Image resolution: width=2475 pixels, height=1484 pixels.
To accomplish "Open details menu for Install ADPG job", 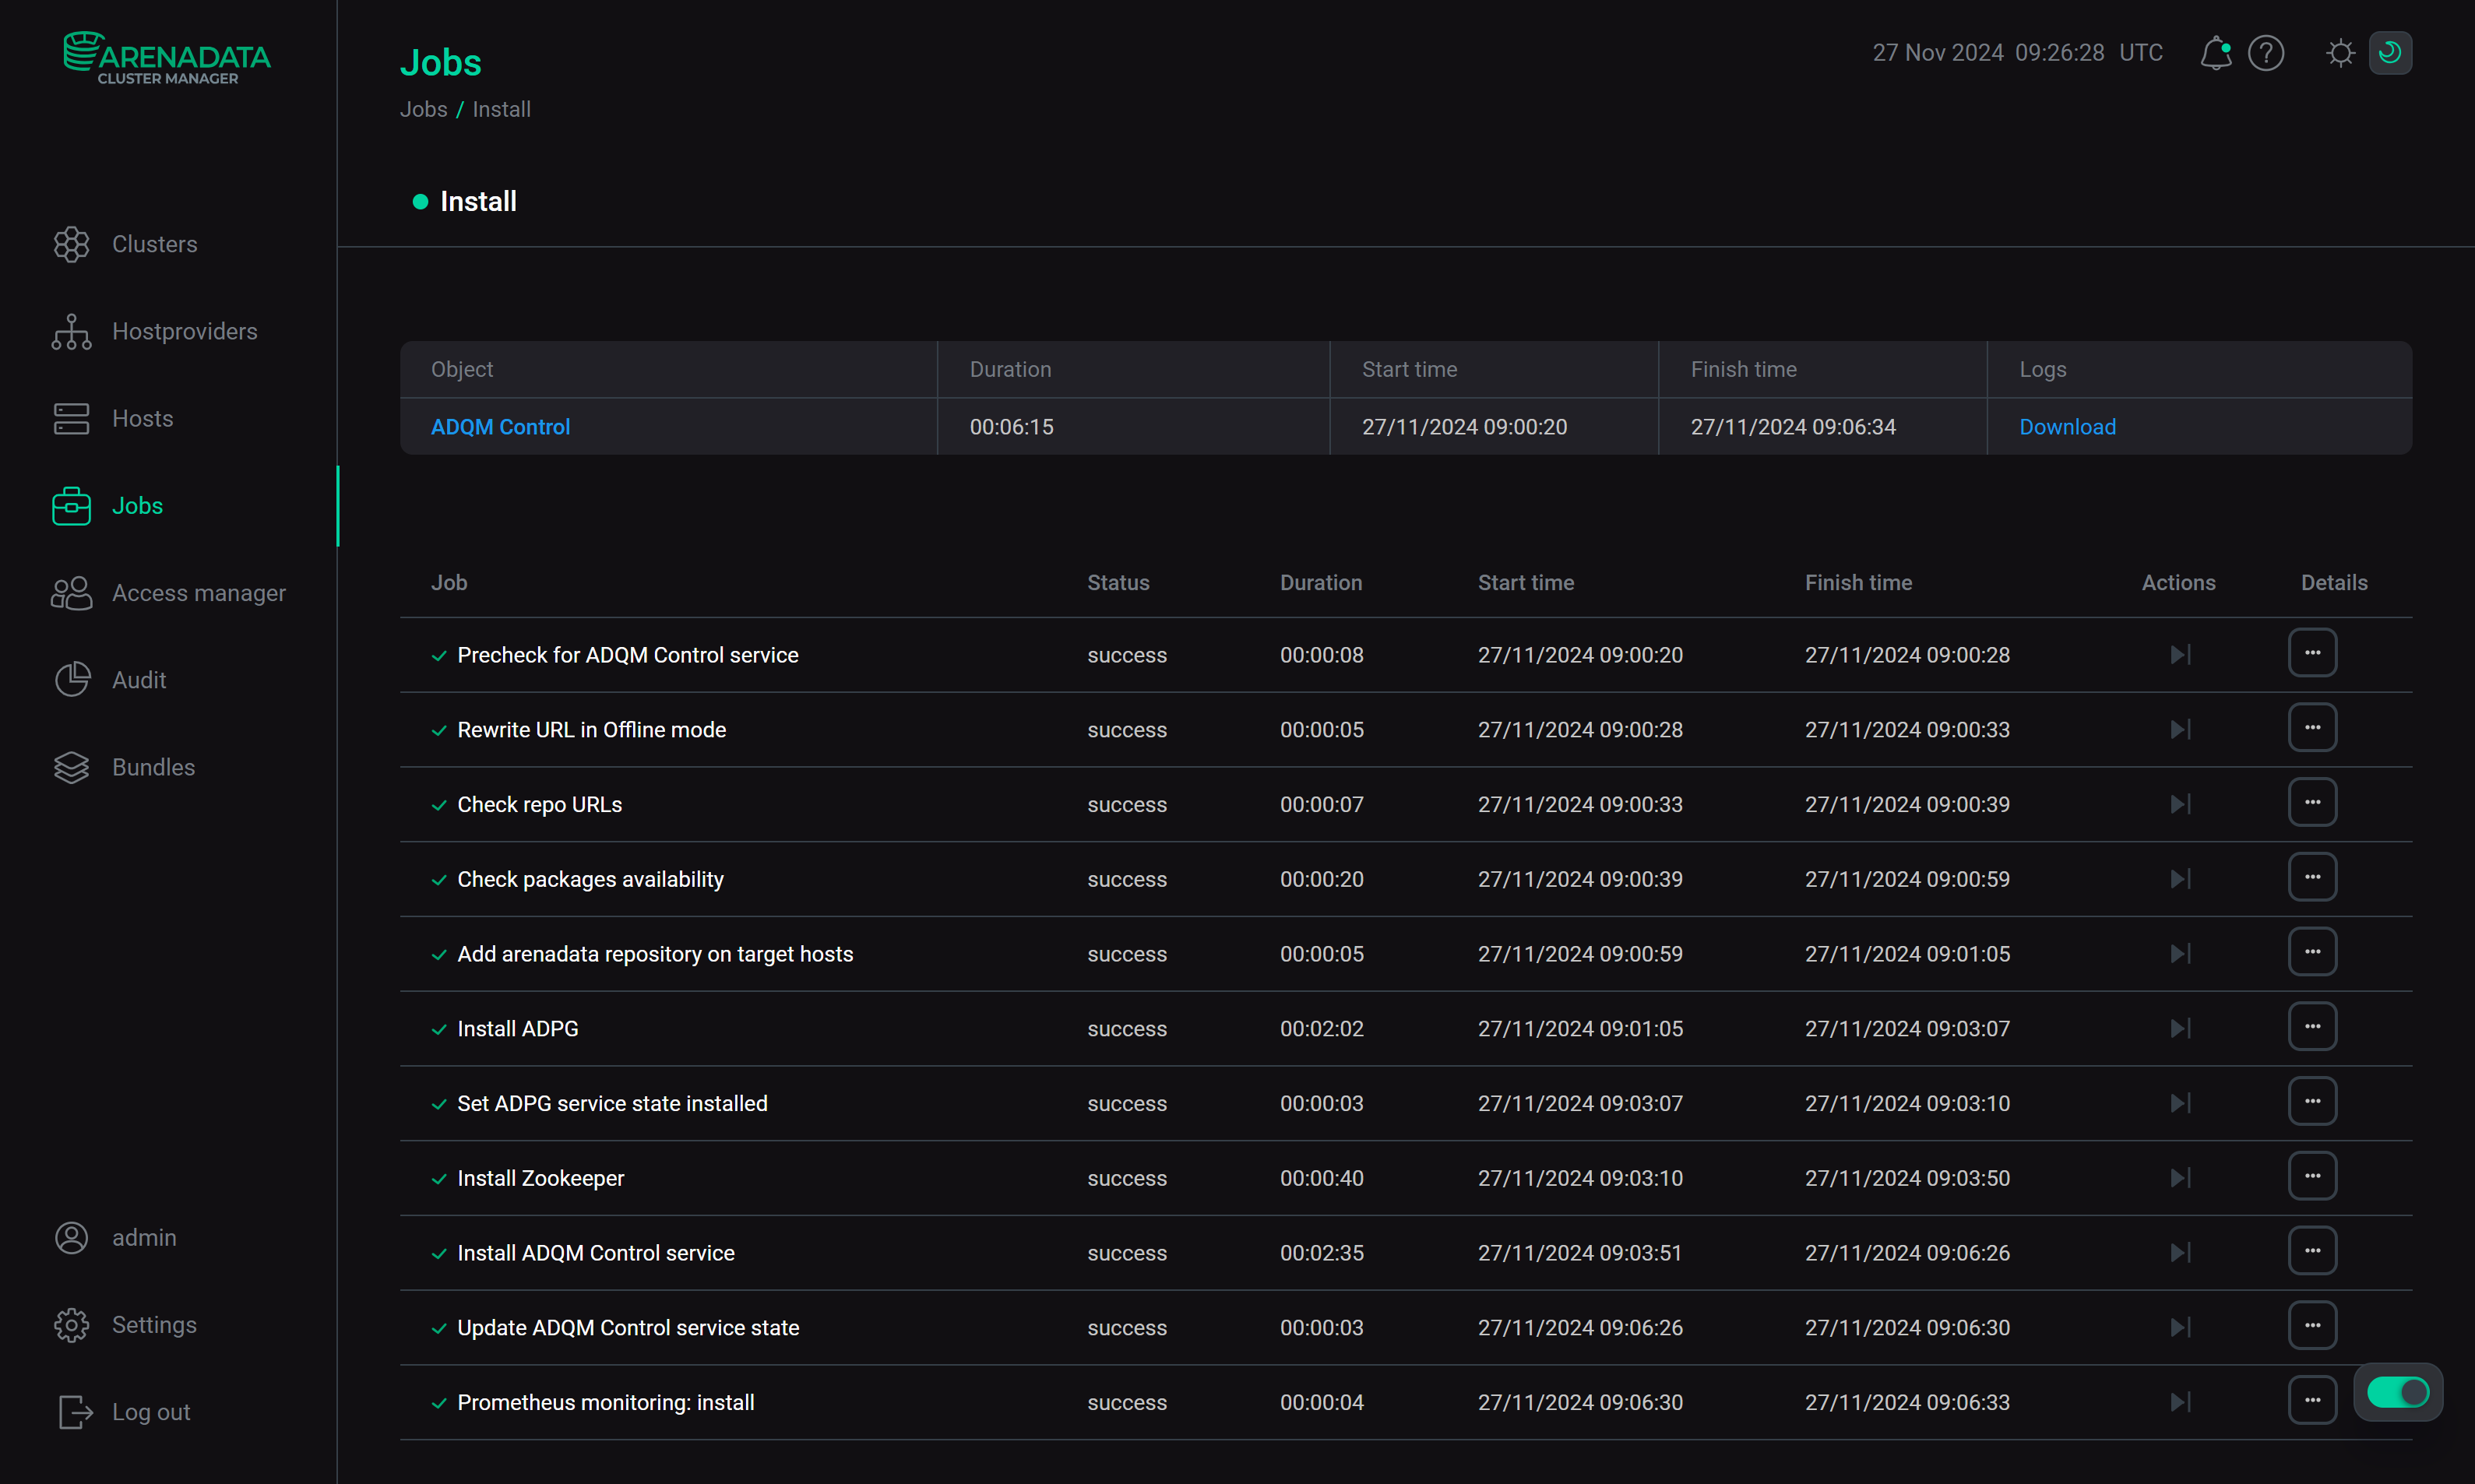I will 2312,1026.
